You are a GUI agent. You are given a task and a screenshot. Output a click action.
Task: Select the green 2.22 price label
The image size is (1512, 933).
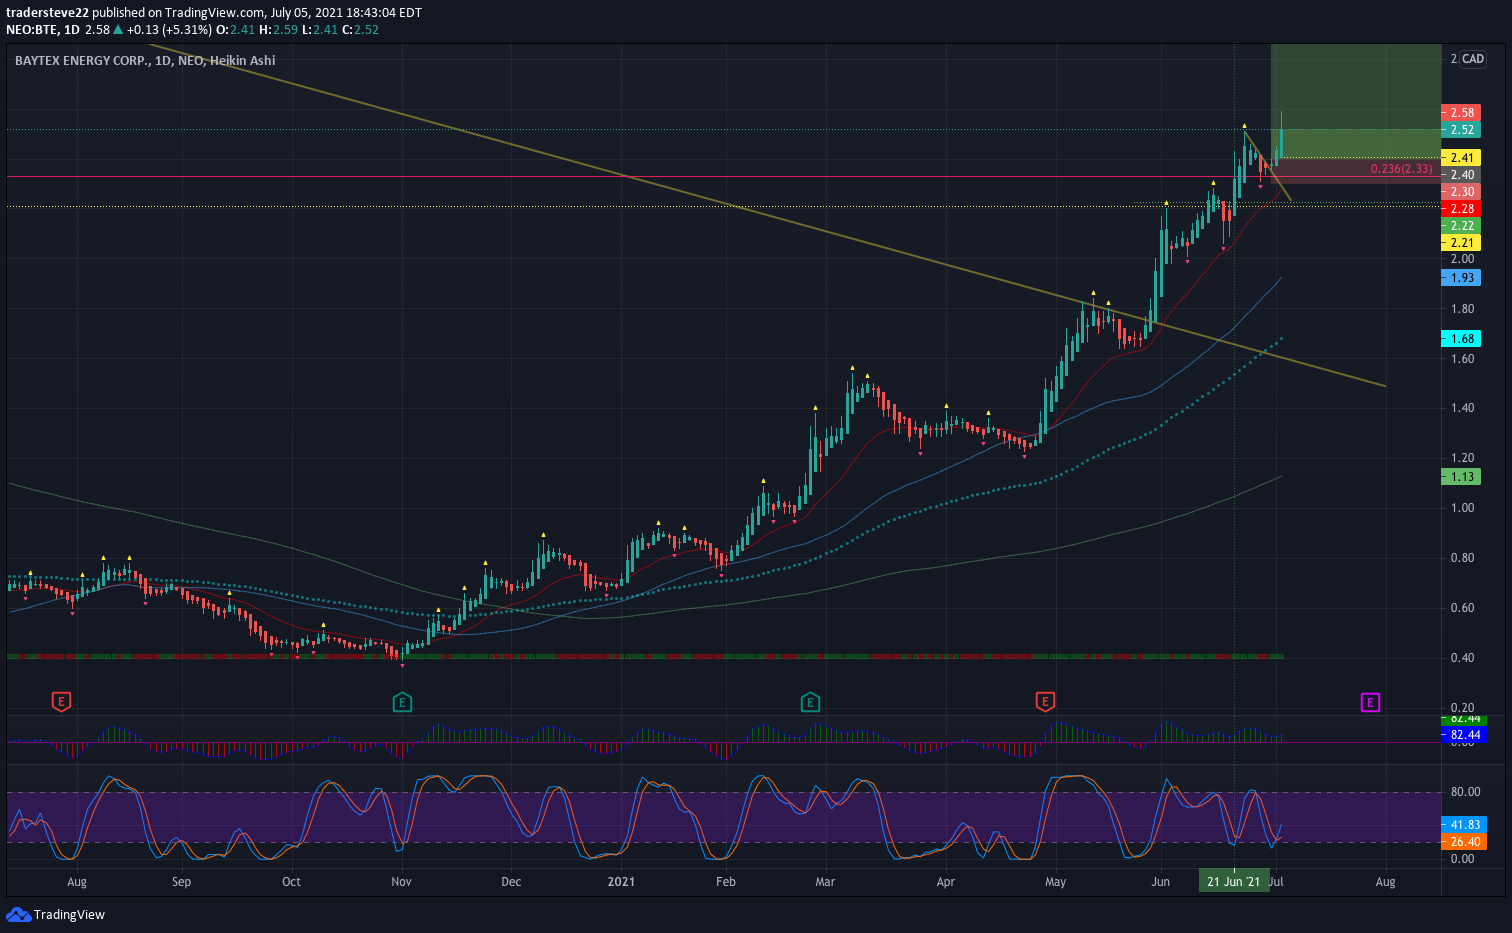point(1461,226)
